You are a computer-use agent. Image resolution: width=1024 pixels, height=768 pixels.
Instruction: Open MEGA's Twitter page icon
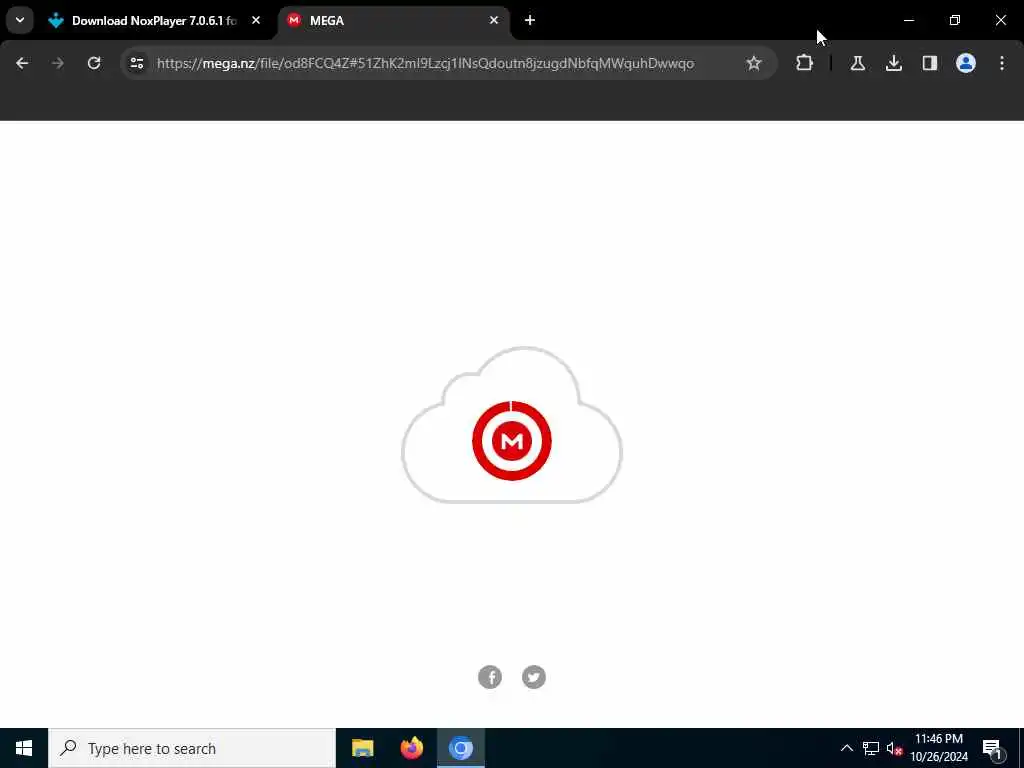coord(534,677)
